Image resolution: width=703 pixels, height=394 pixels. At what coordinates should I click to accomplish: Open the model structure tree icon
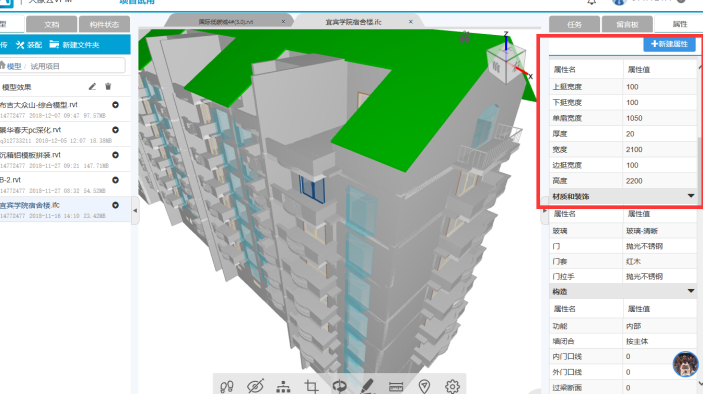[x=283, y=386]
